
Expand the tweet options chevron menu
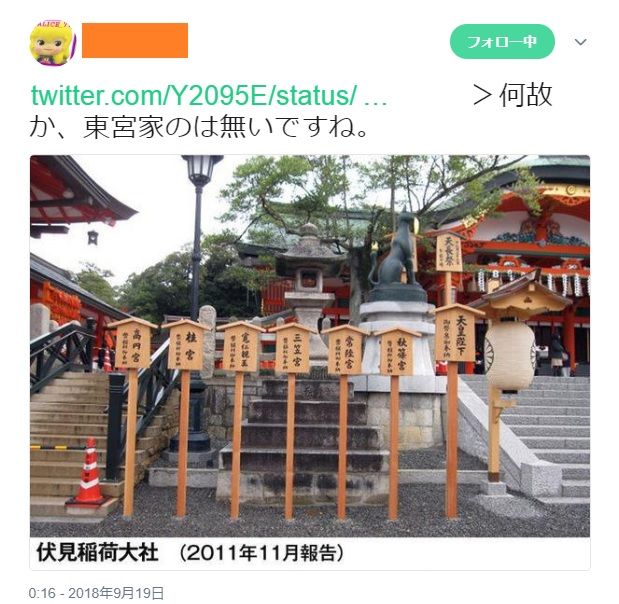pos(580,42)
